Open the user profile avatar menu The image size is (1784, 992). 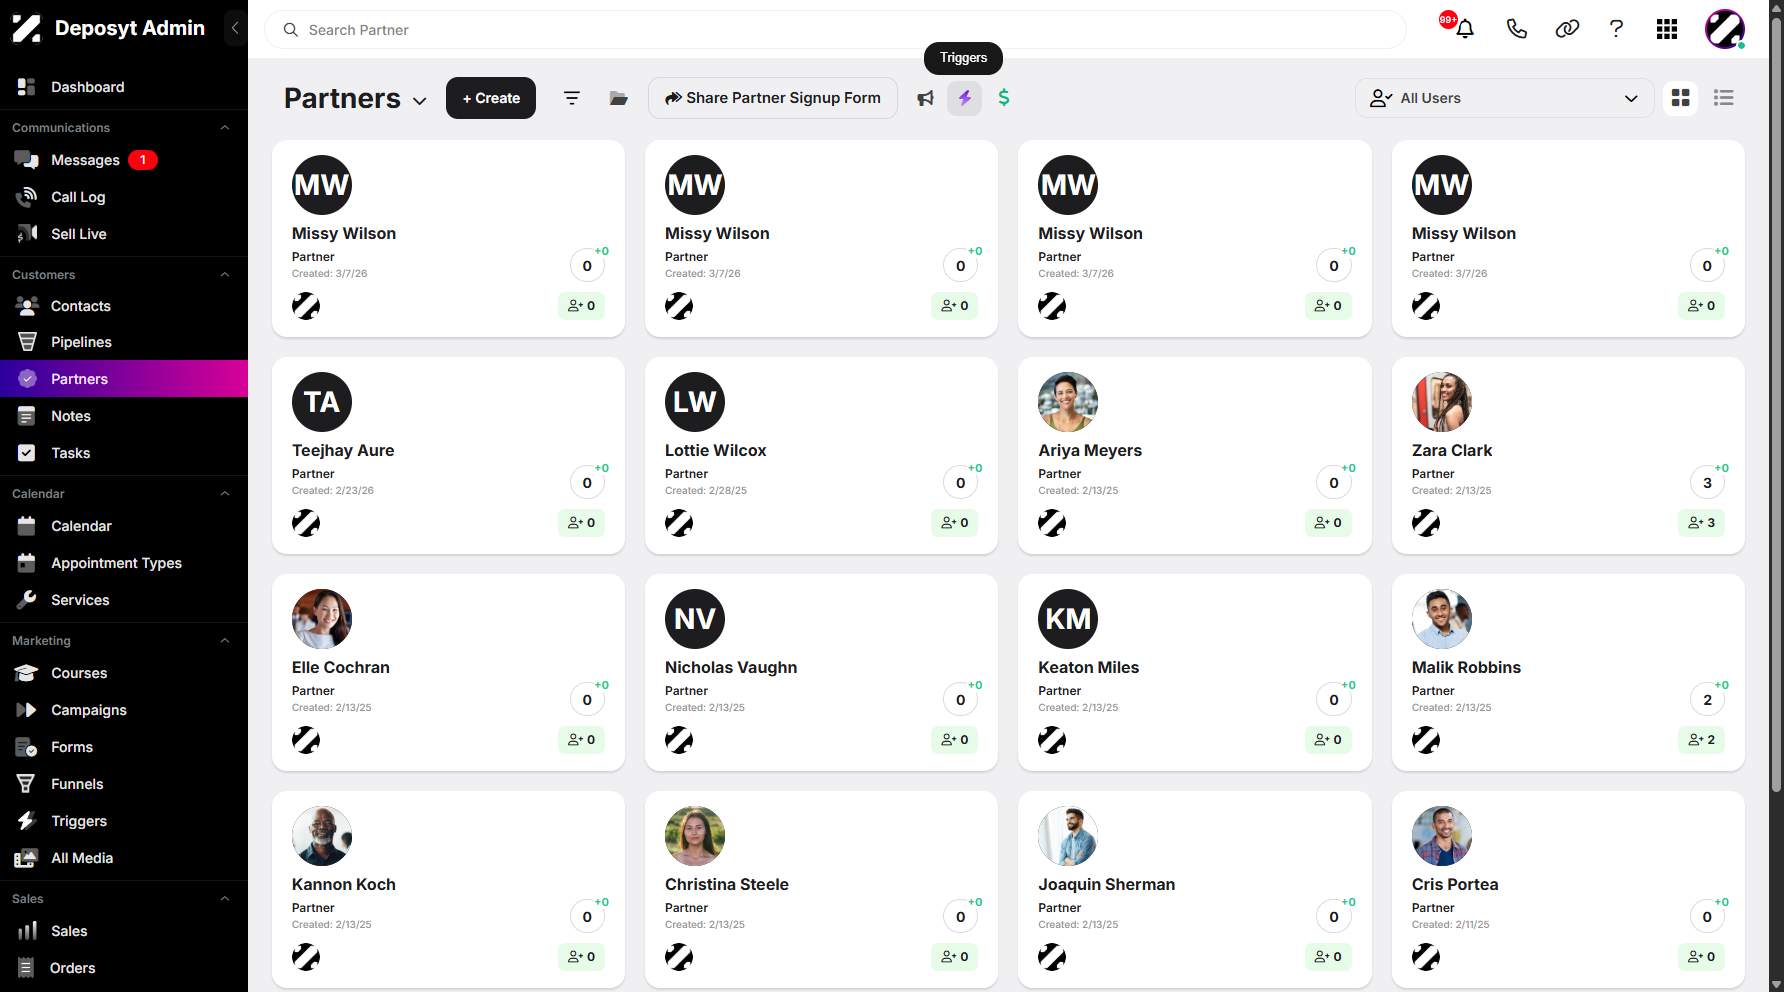[x=1725, y=29]
